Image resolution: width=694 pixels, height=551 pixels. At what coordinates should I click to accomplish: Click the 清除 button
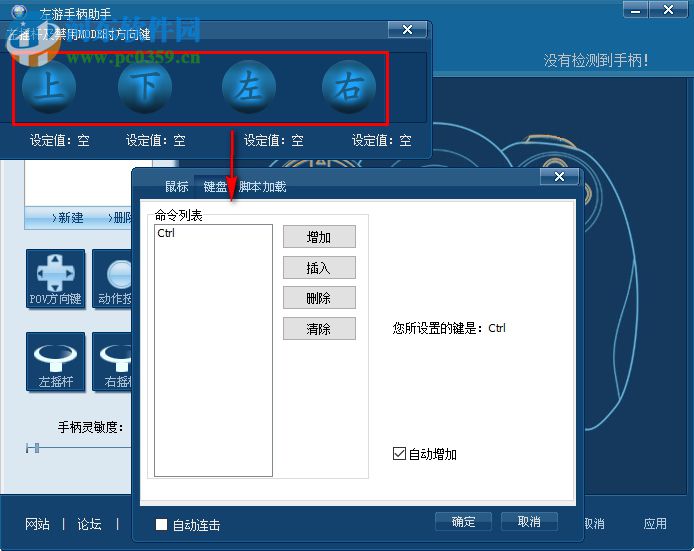pos(319,329)
